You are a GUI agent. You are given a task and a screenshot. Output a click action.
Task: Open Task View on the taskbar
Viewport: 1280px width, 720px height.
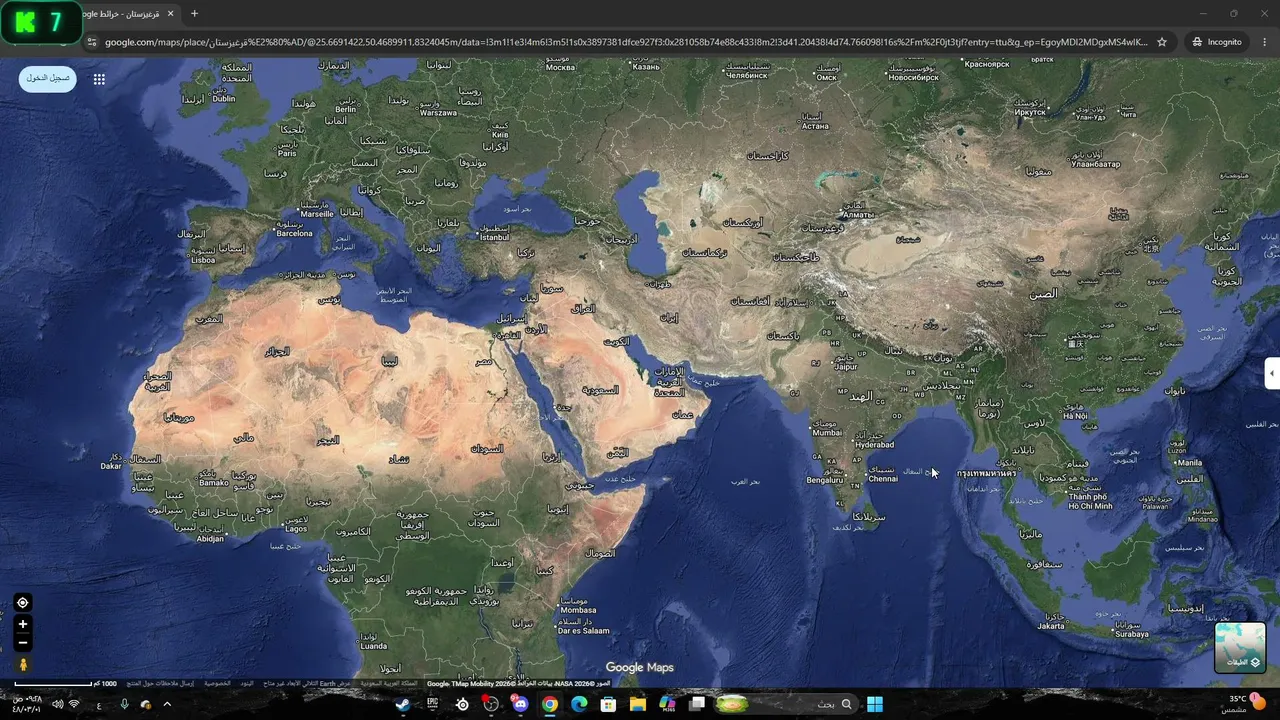click(697, 704)
